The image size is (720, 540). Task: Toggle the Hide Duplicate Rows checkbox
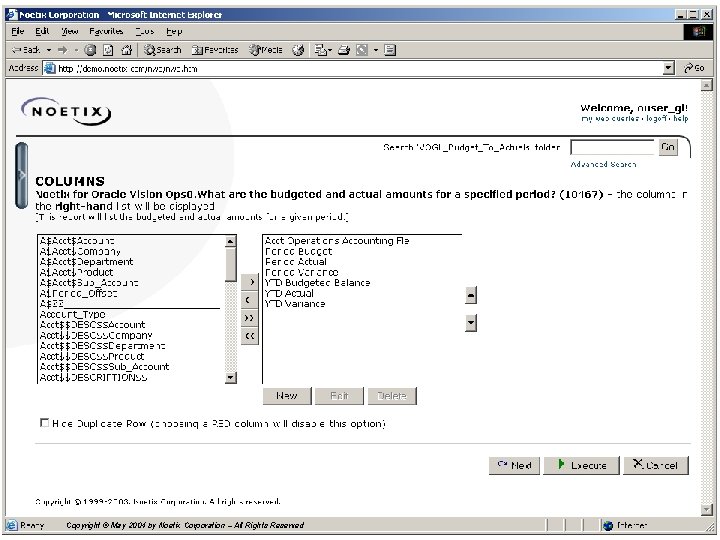point(44,422)
